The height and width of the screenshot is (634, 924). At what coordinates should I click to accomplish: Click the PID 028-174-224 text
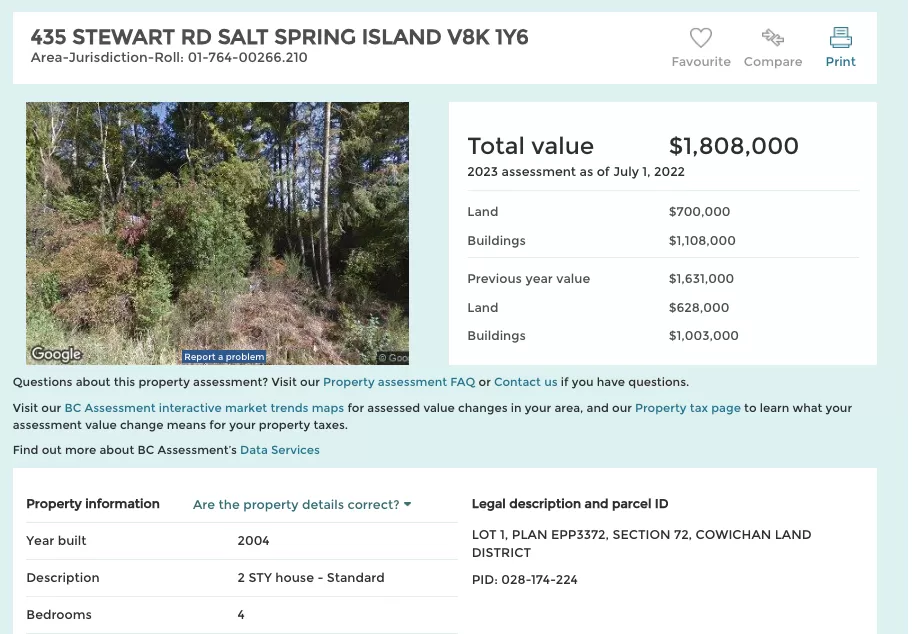coord(524,580)
